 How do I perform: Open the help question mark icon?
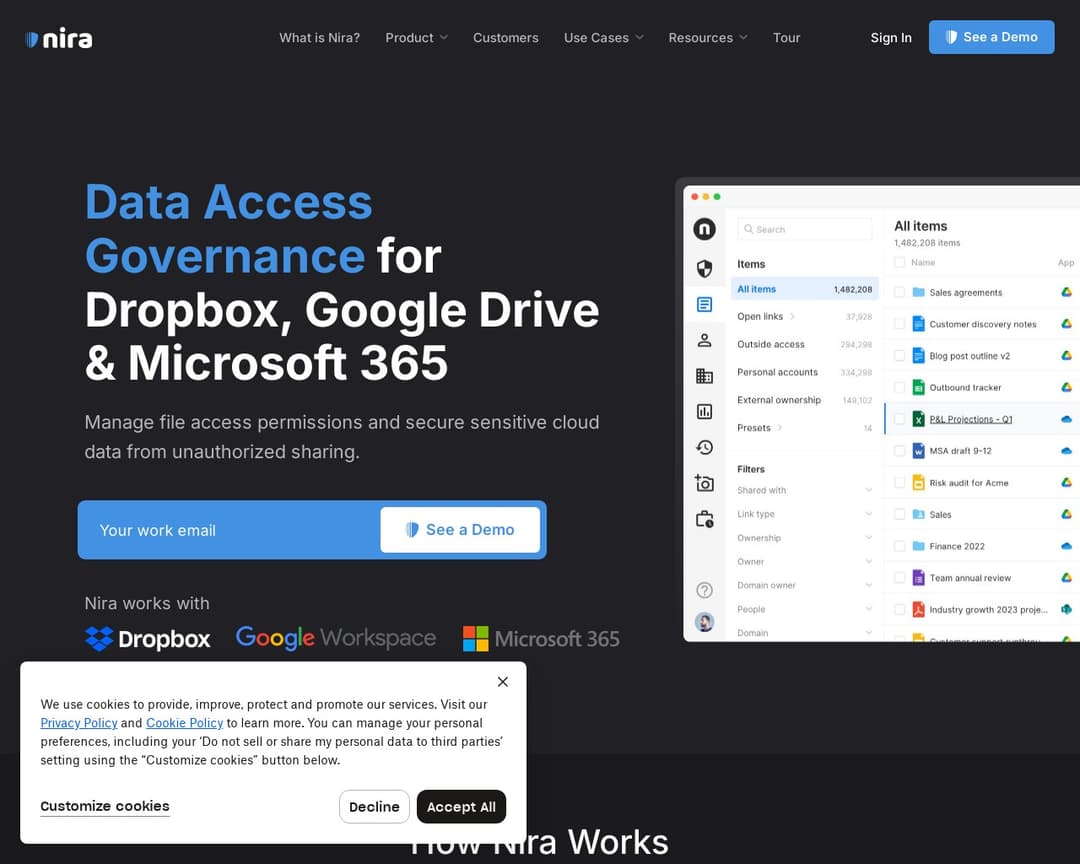(704, 590)
